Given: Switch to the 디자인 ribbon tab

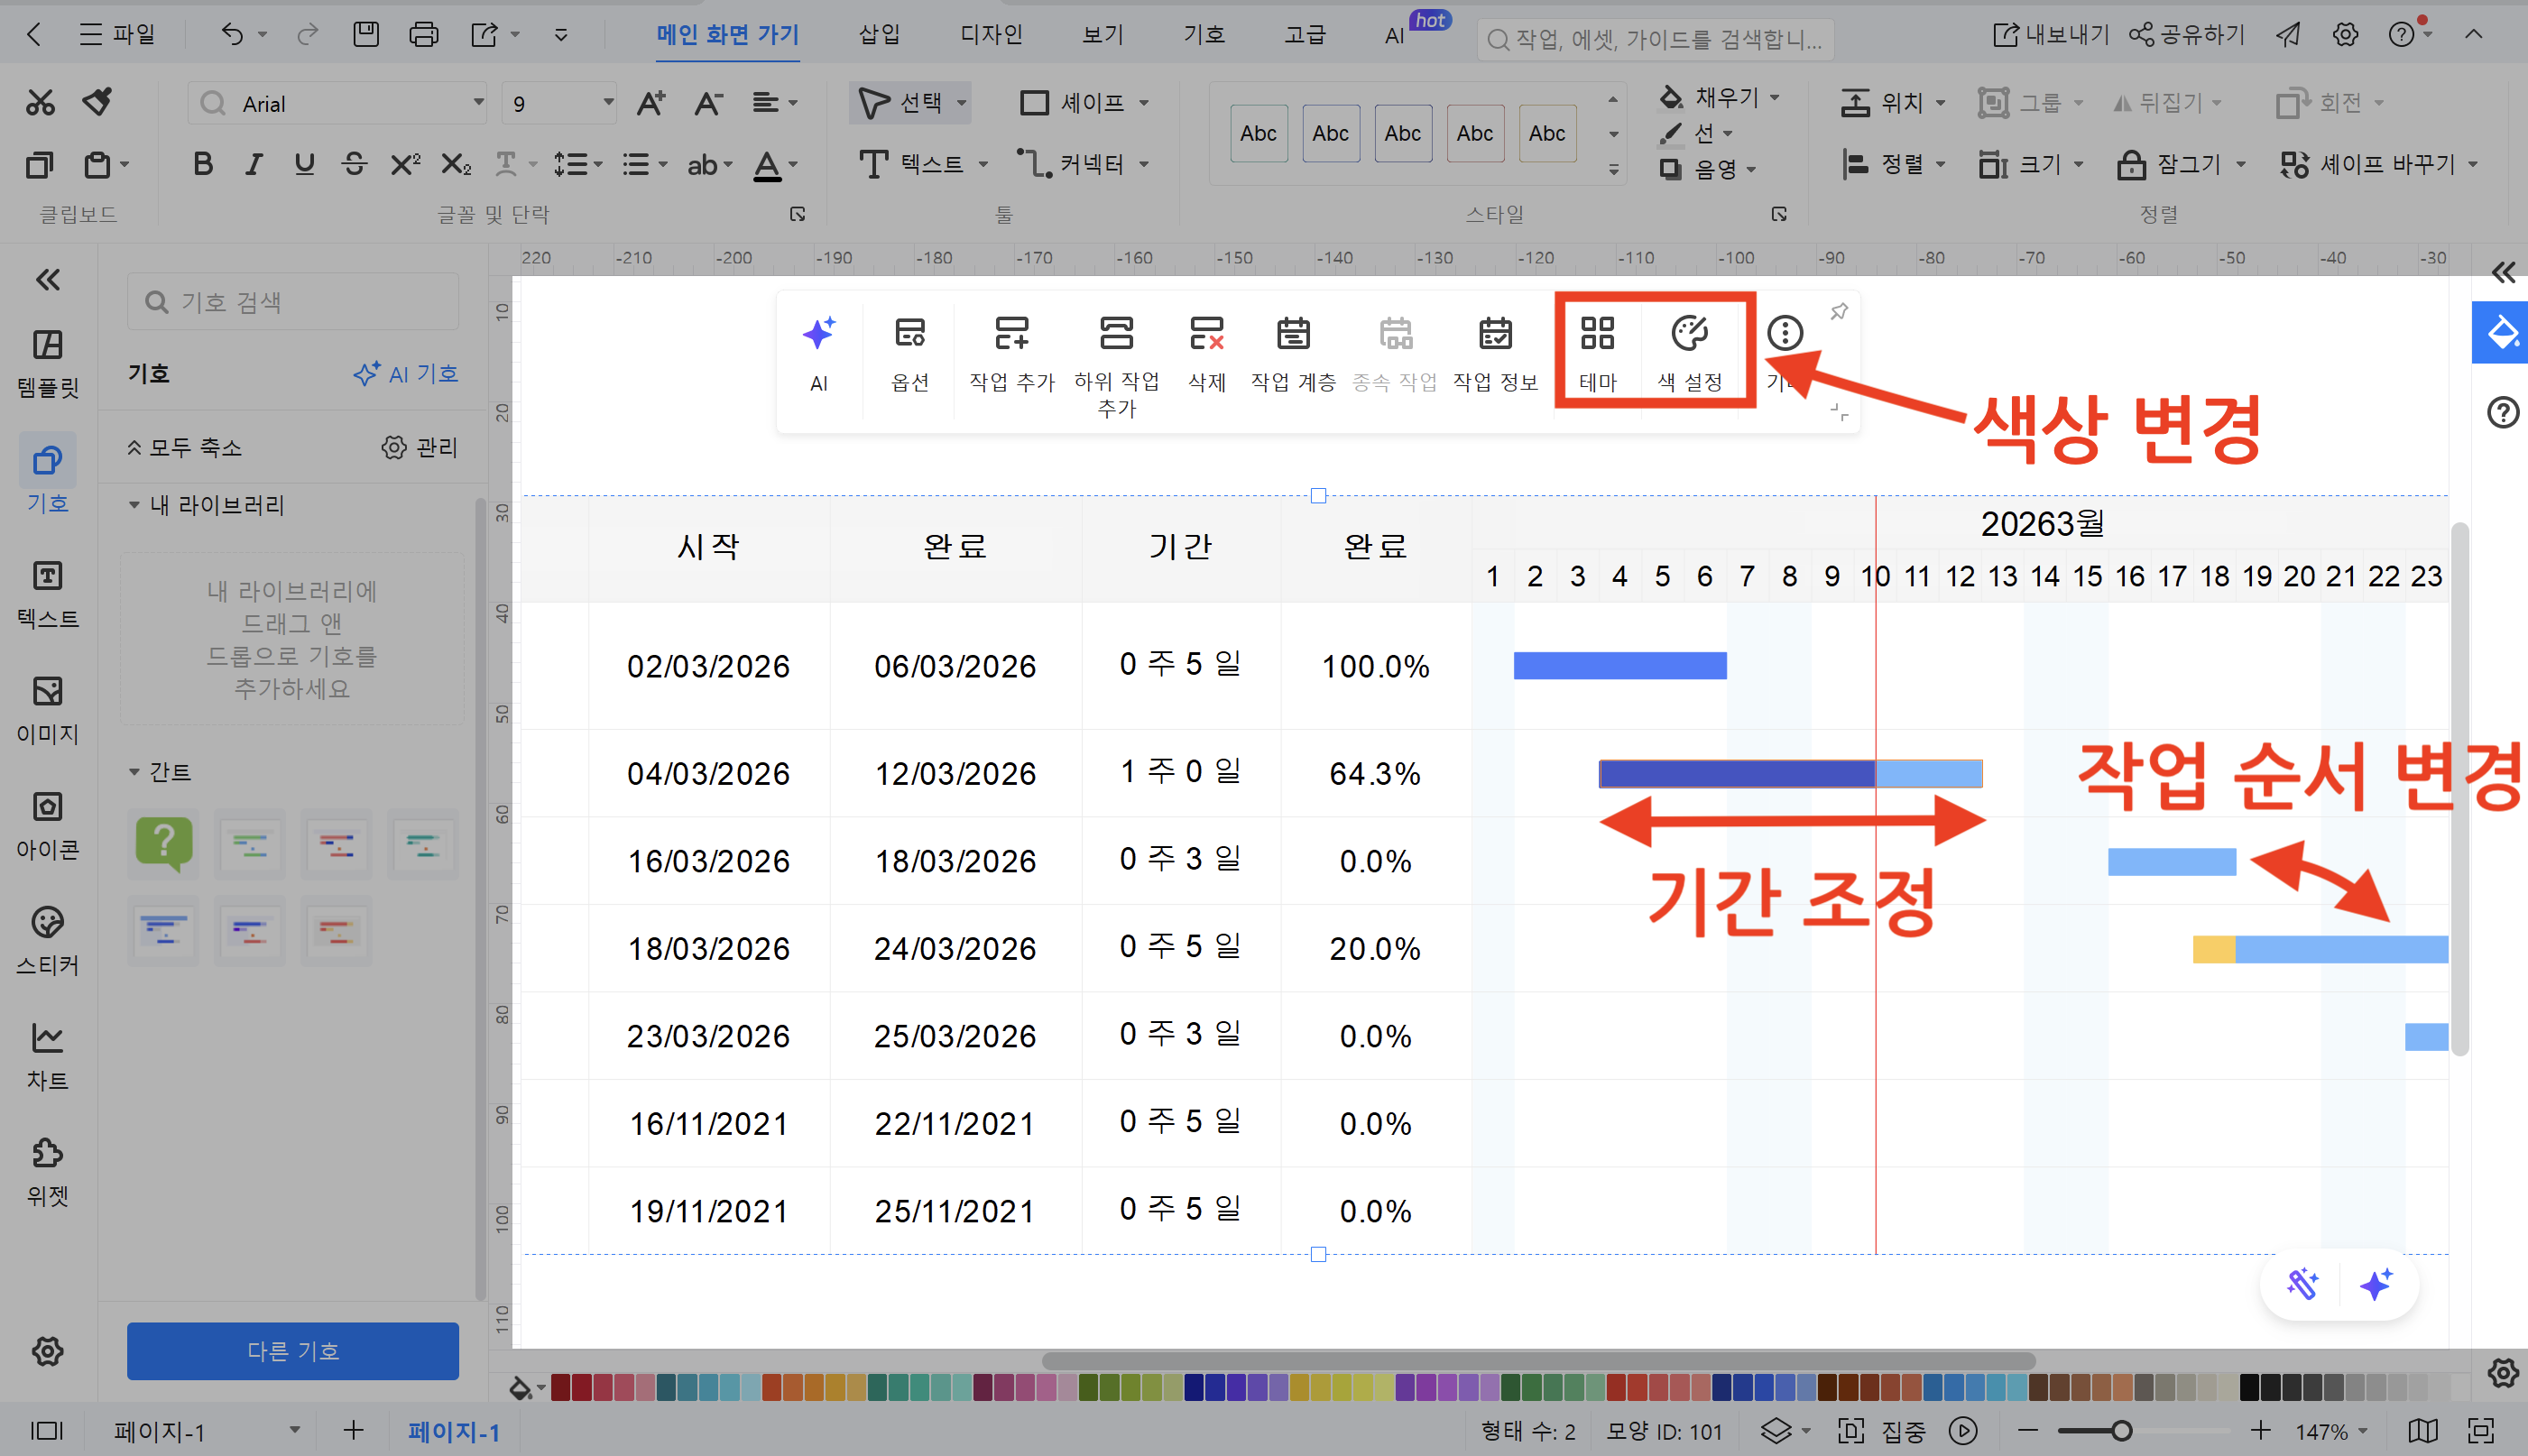Looking at the screenshot, I should (x=989, y=33).
